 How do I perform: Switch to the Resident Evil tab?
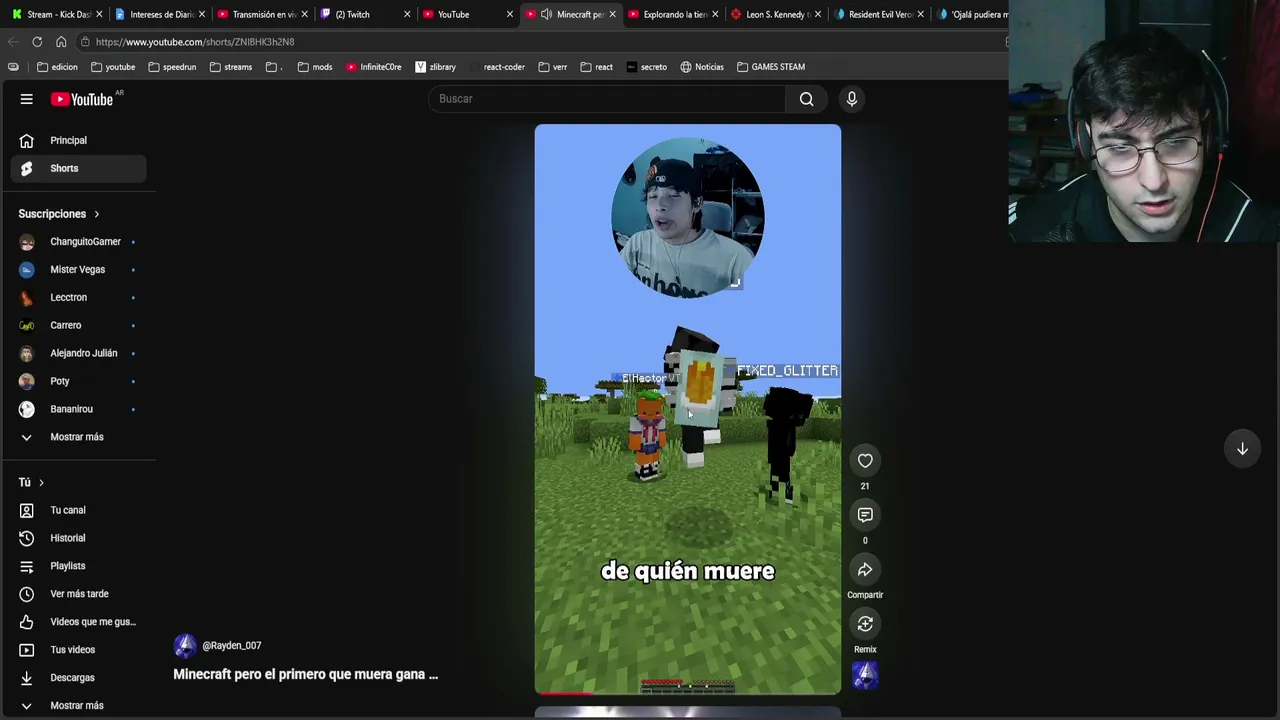(x=878, y=14)
